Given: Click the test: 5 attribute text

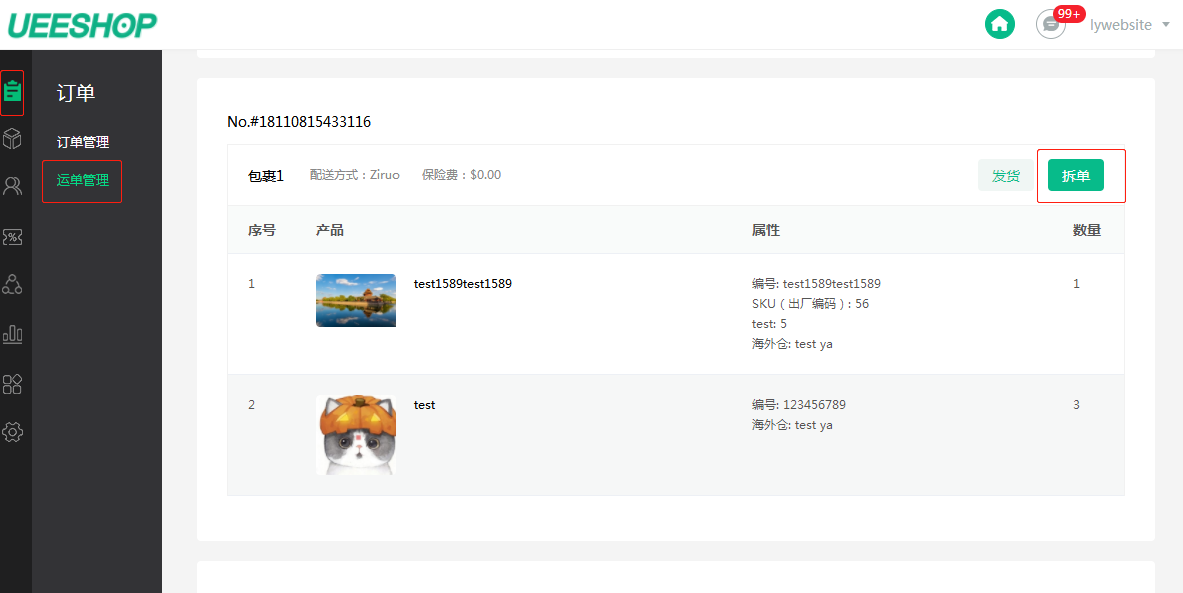Looking at the screenshot, I should (x=769, y=324).
